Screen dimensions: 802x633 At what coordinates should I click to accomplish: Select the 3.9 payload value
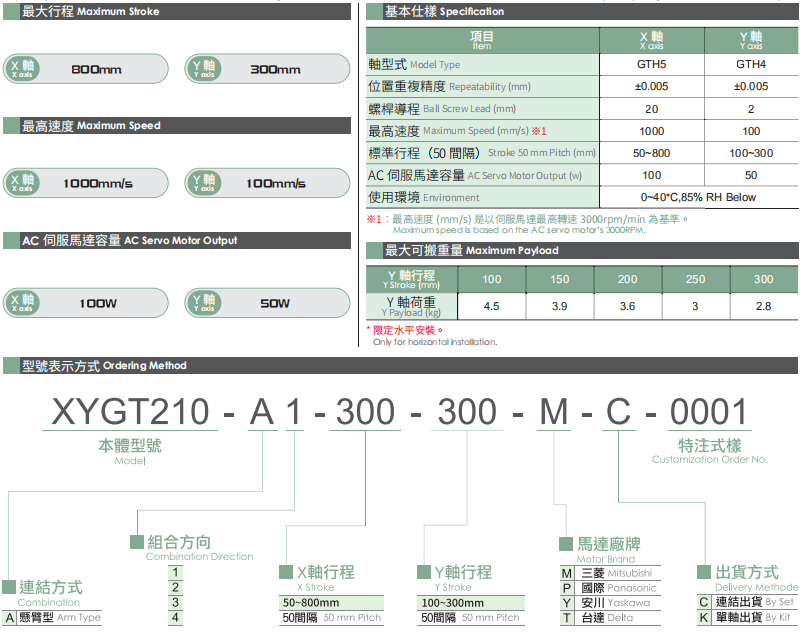pos(560,306)
